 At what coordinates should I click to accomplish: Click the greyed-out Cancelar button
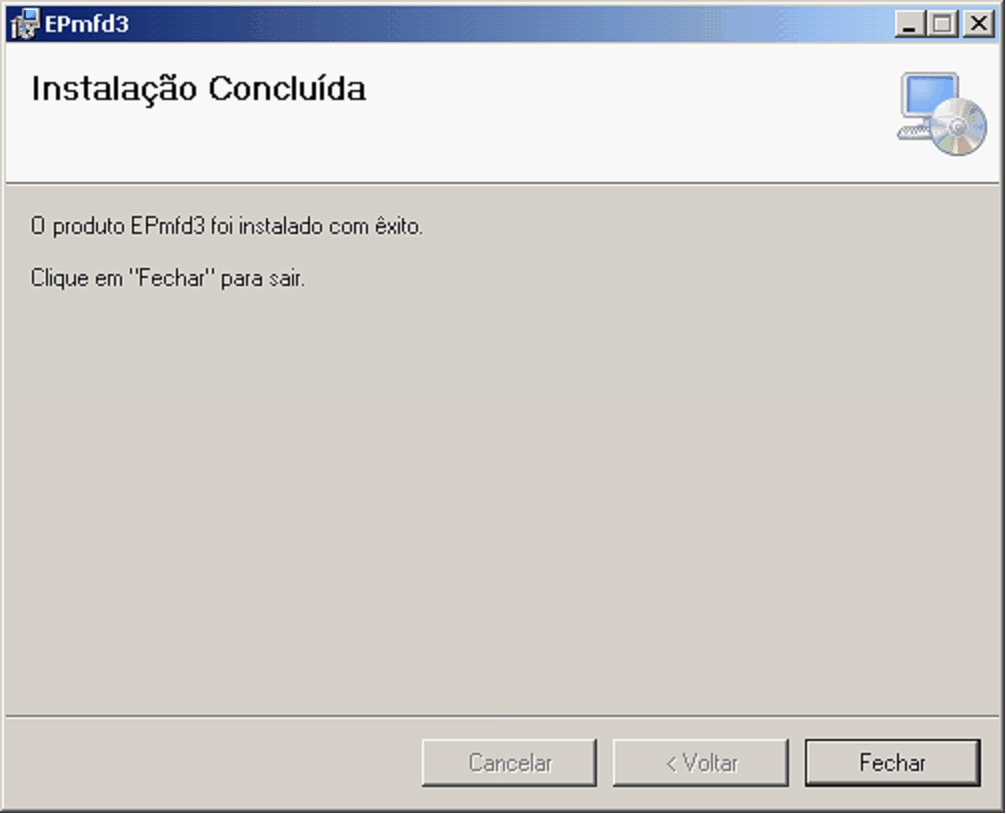point(509,763)
